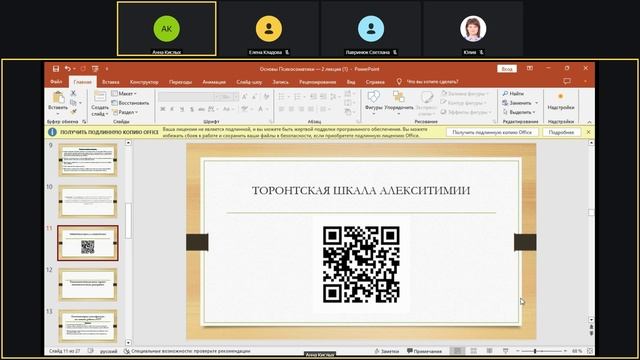Select Елена Кладова participant tile
Viewport: 640px width, 360px height.
click(269, 29)
